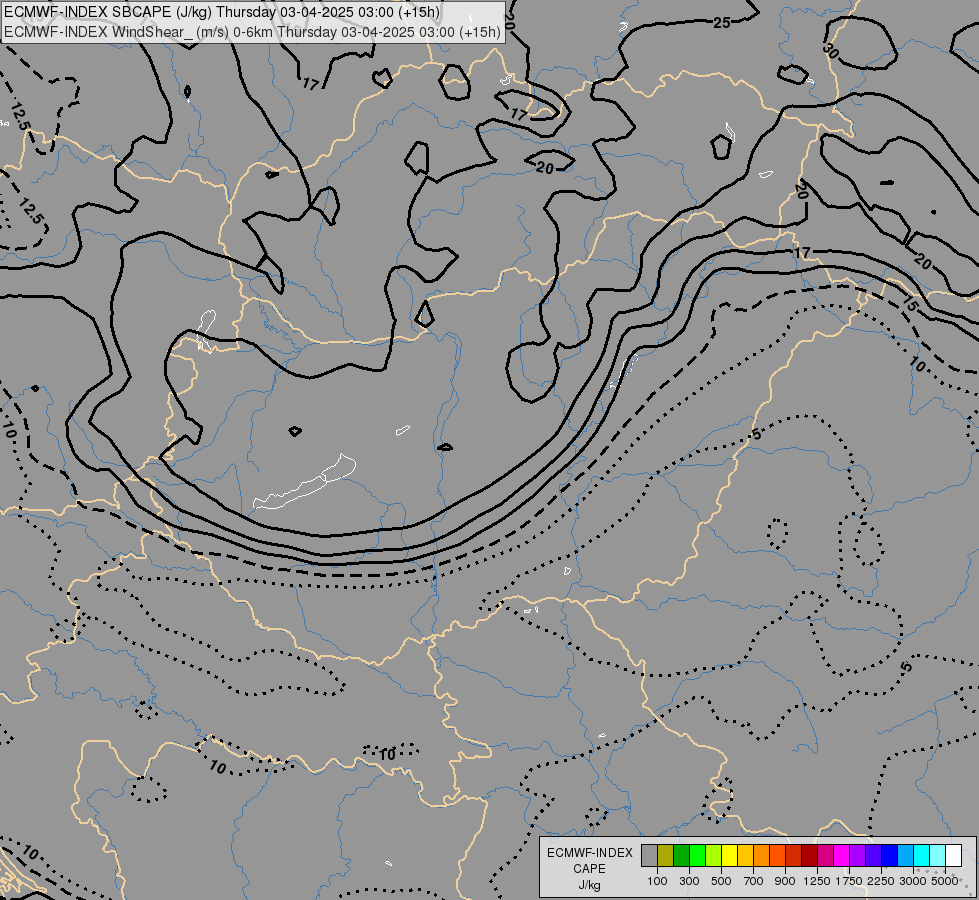Click the contour label 30

point(831,51)
